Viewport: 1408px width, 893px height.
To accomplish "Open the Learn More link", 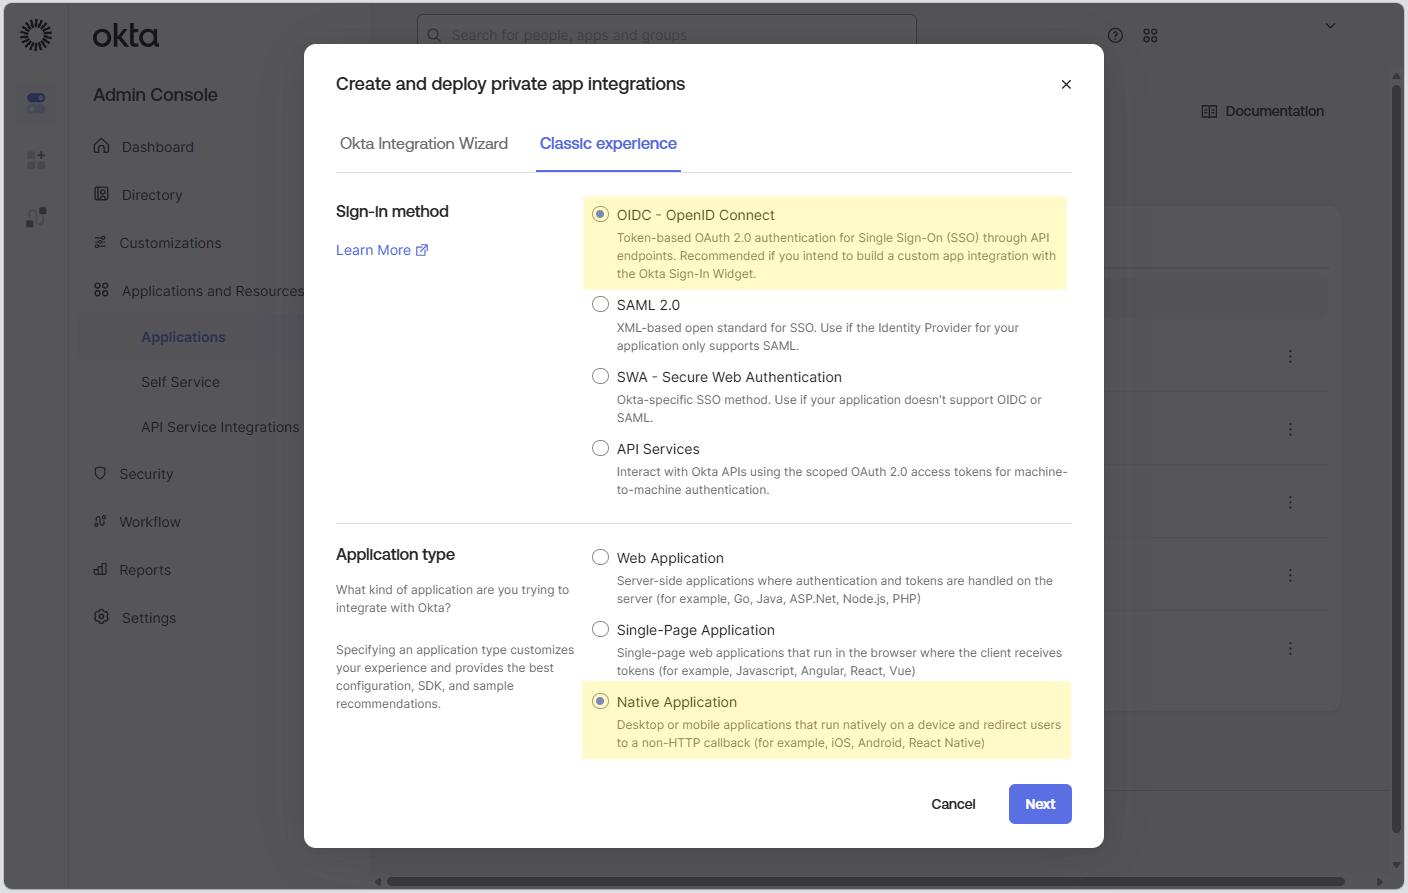I will 382,250.
